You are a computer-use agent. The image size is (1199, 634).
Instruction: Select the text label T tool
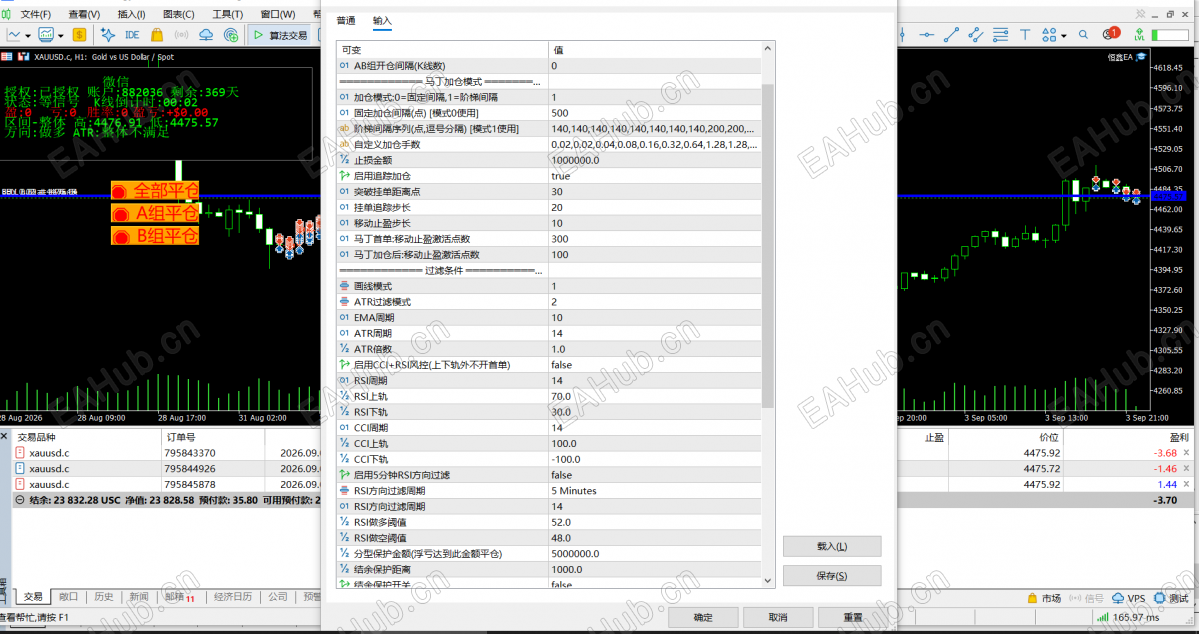click(1025, 34)
